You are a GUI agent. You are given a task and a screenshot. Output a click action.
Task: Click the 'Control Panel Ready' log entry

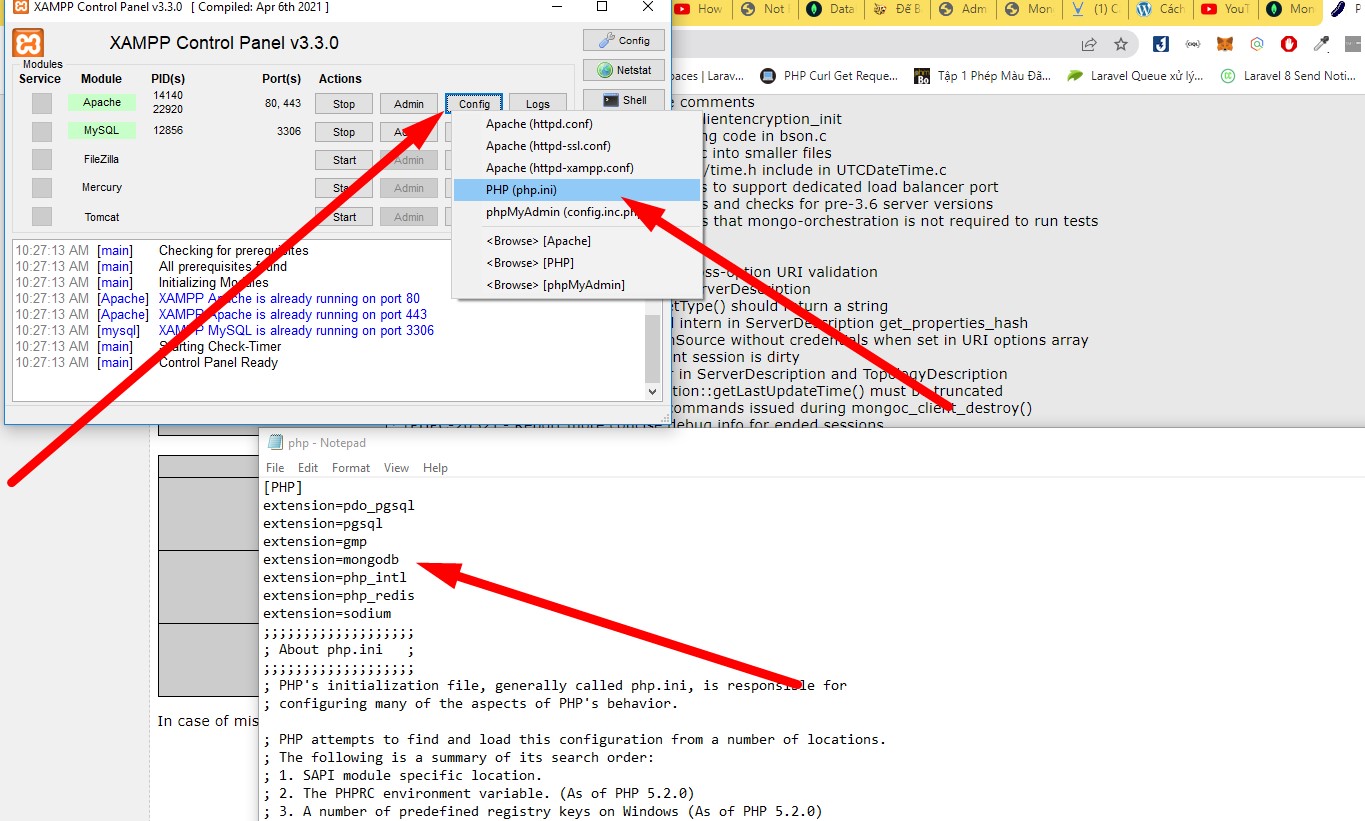218,362
